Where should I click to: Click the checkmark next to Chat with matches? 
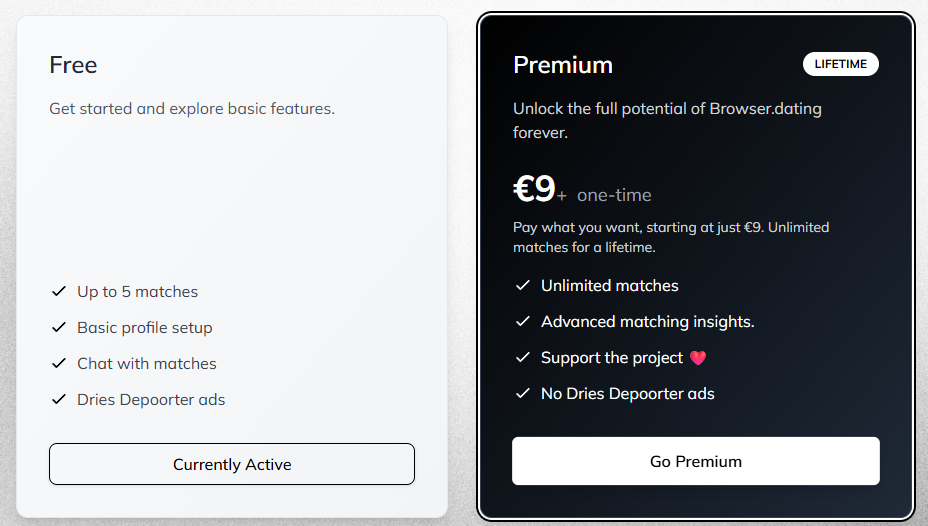(59, 363)
